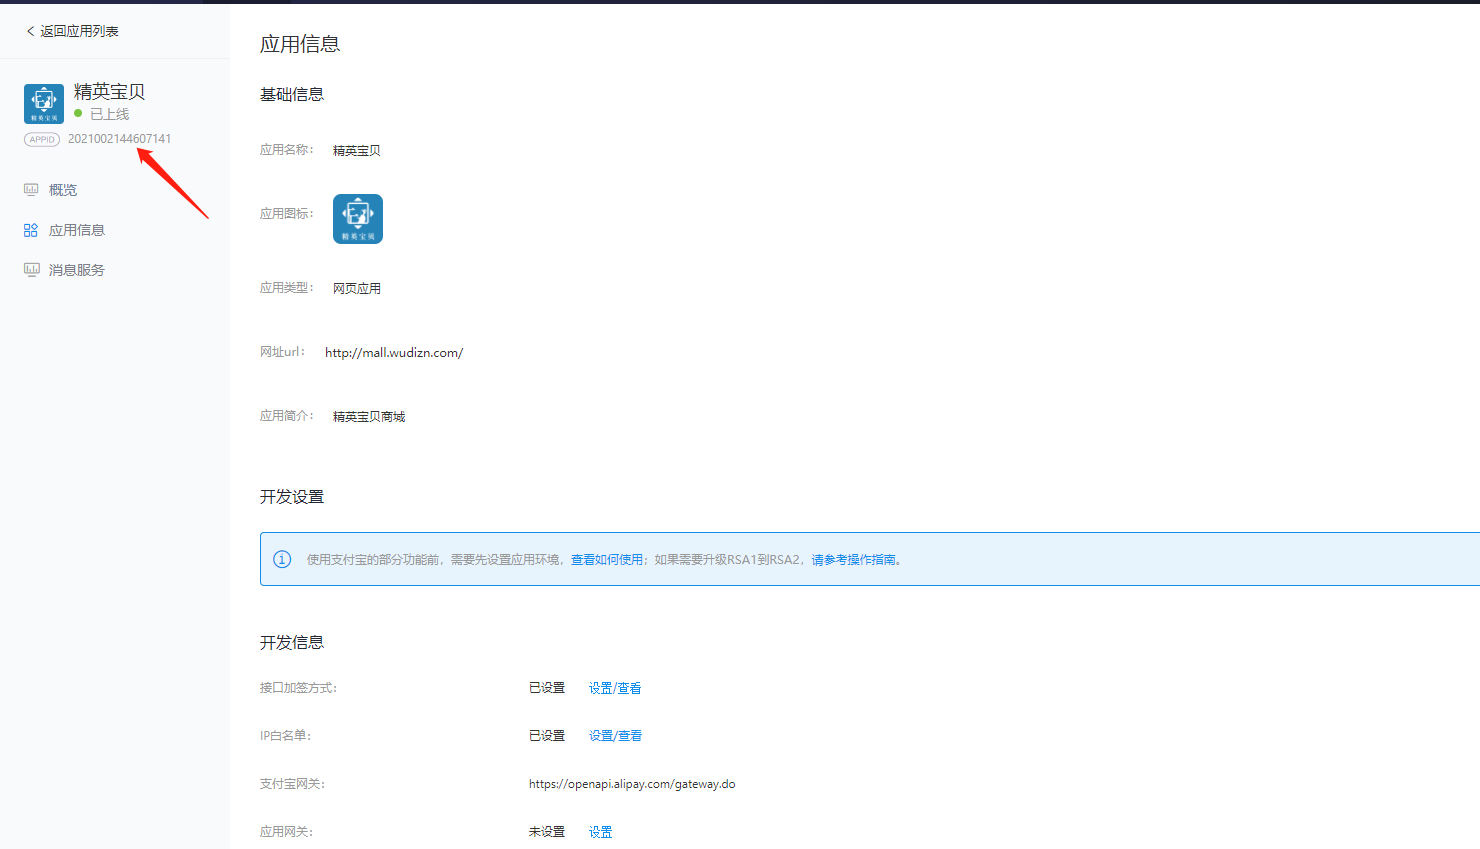Select the gateway URL https://openapi.alipay.com/gateway.do
The width and height of the screenshot is (1480, 849).
pos(632,784)
